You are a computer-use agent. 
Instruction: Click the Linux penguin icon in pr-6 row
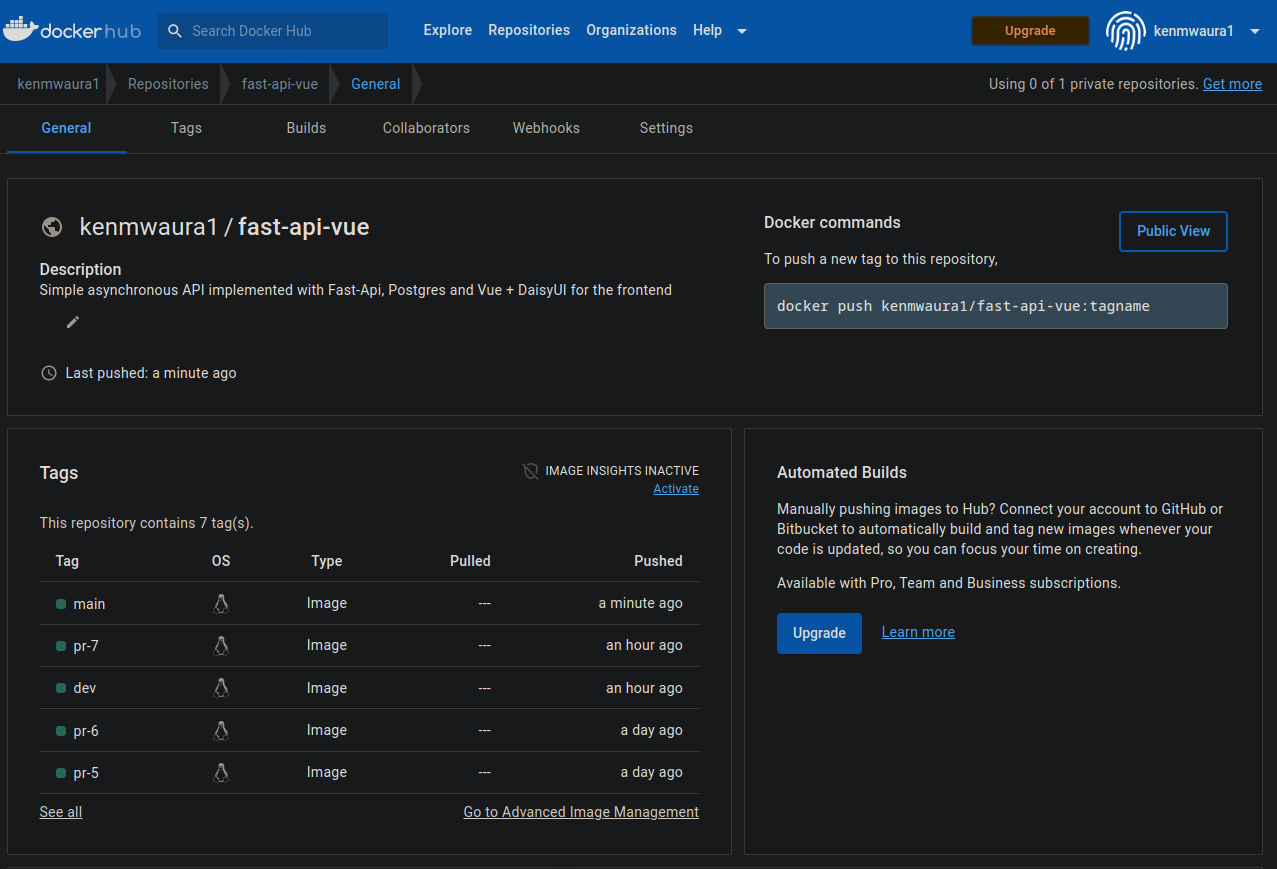(x=221, y=730)
